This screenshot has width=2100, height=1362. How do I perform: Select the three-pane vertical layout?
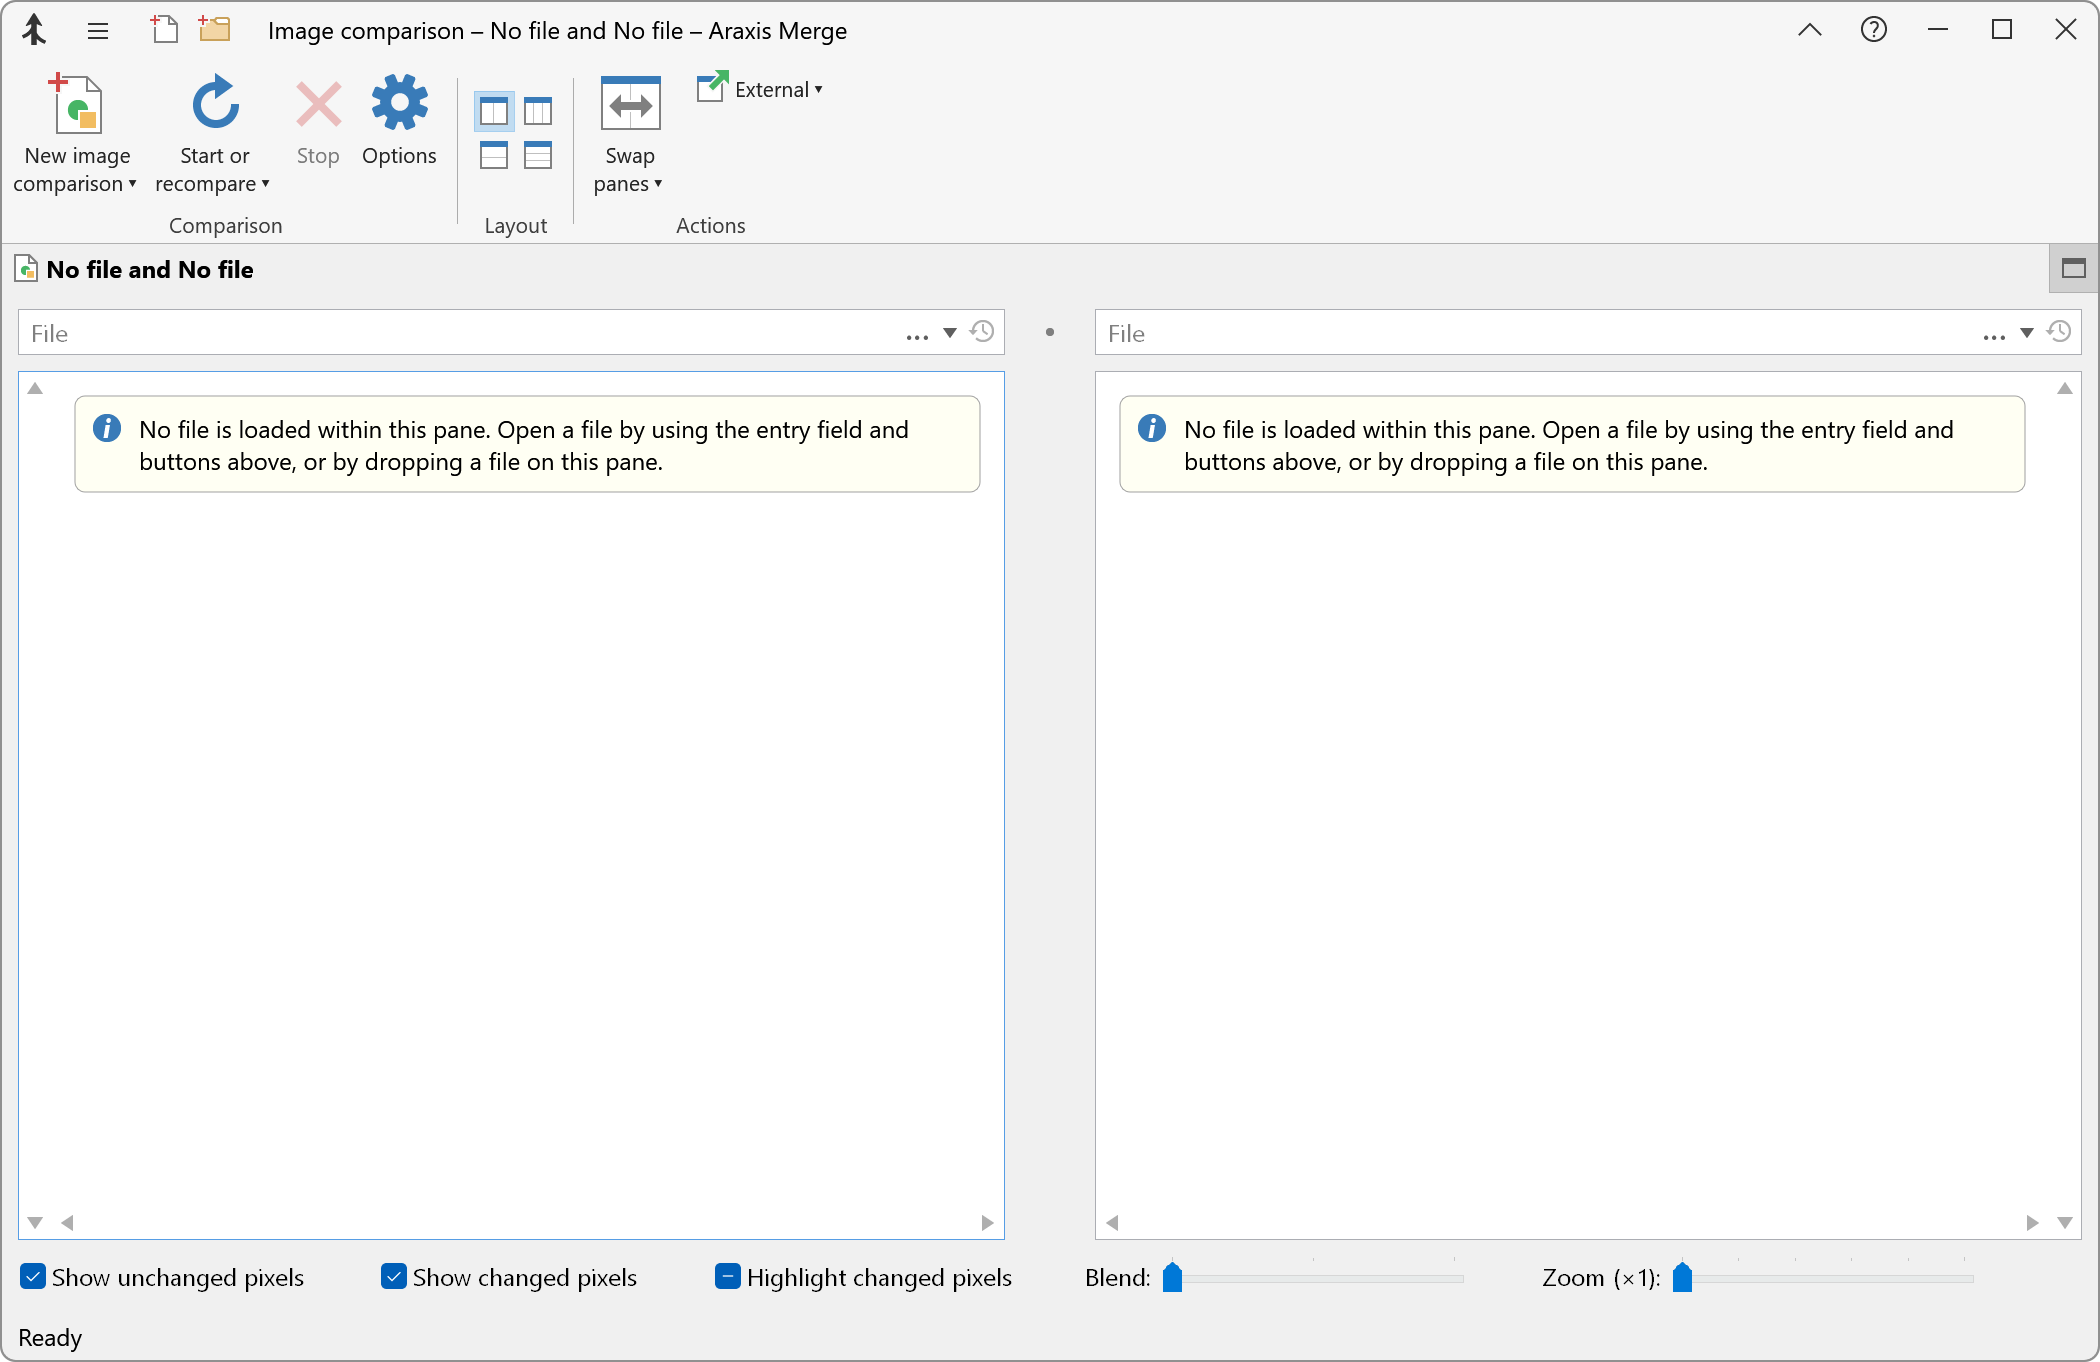538,111
